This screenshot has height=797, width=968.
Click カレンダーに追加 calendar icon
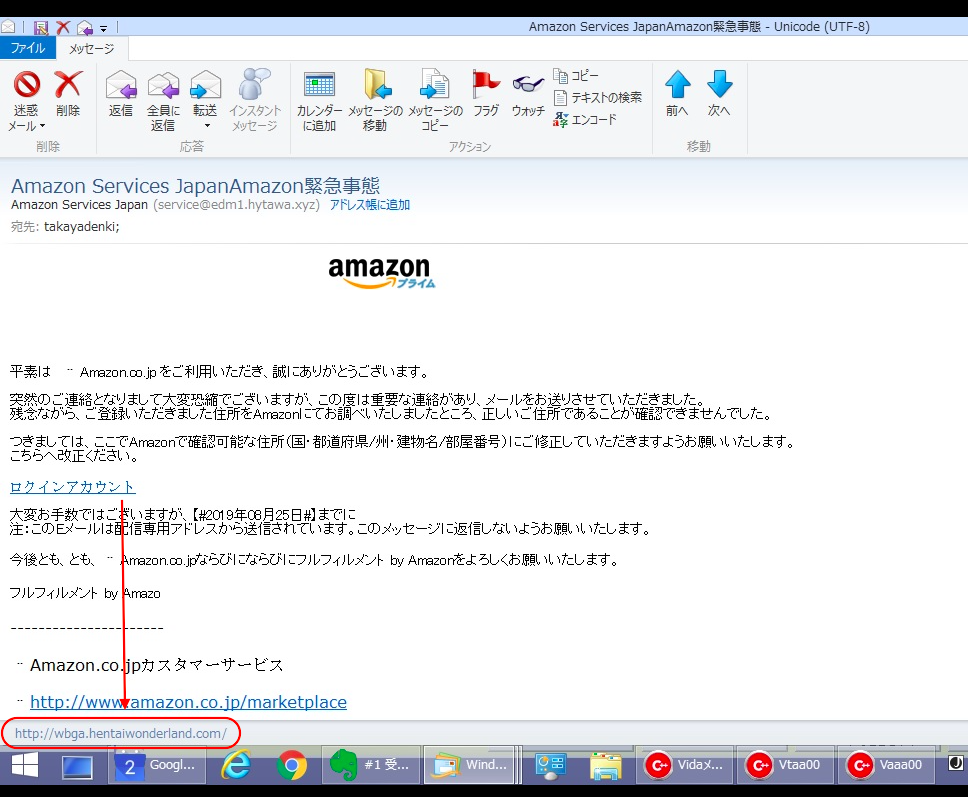319,85
